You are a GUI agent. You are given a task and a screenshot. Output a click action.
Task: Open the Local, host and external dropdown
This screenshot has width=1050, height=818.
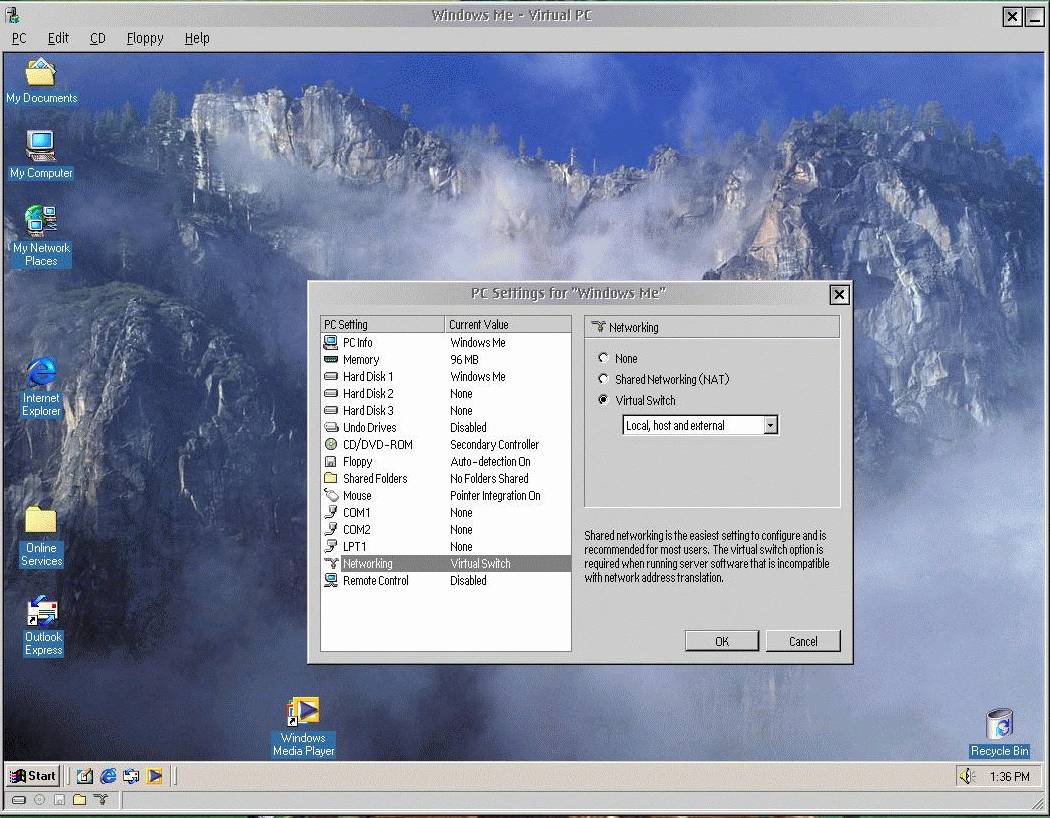coord(771,425)
